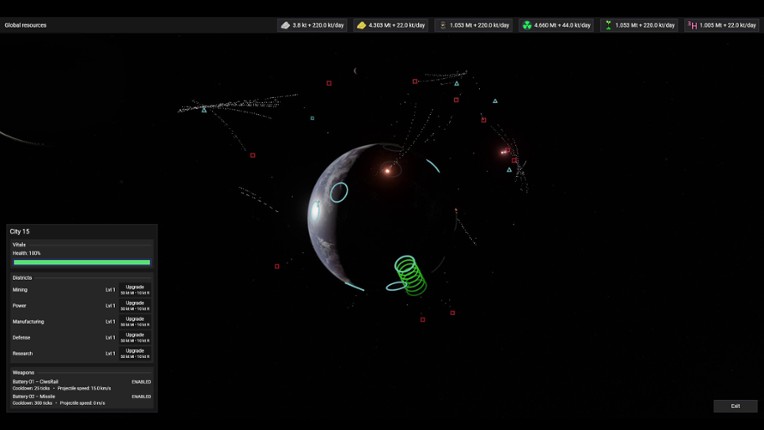Click the green radioactive resource icon
The image size is (764, 430).
point(527,25)
